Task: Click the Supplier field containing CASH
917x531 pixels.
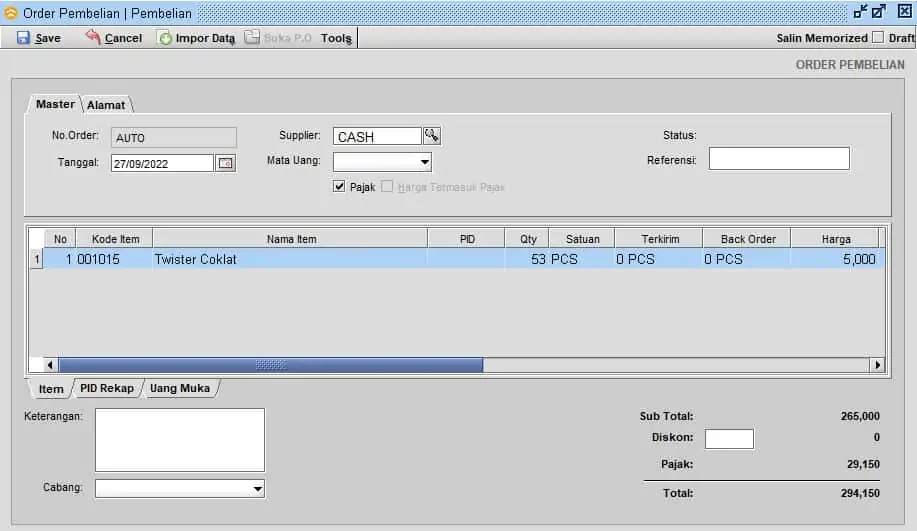Action: coord(377,136)
